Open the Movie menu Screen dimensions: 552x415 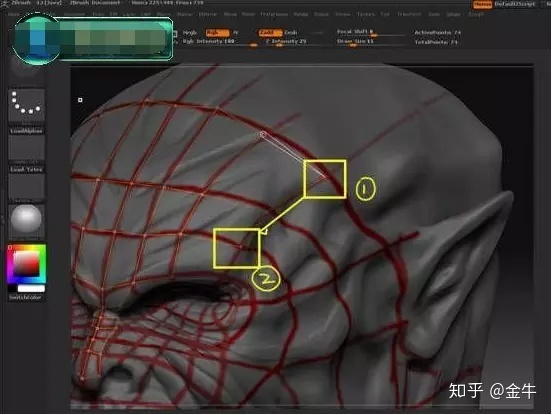coord(230,14)
